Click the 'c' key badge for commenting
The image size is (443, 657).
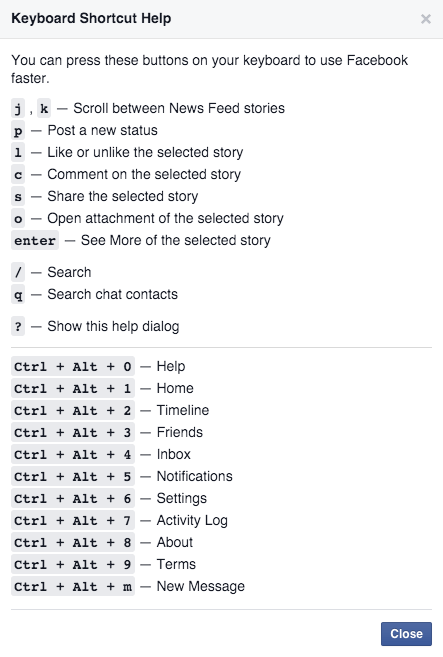coord(18,175)
